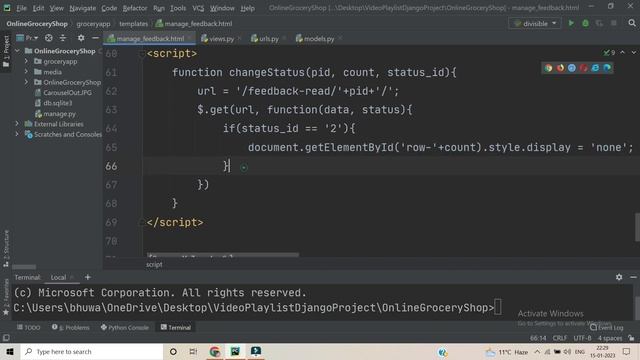Select the Local terminal tab
Screen dimensions: 640x360
point(58,277)
